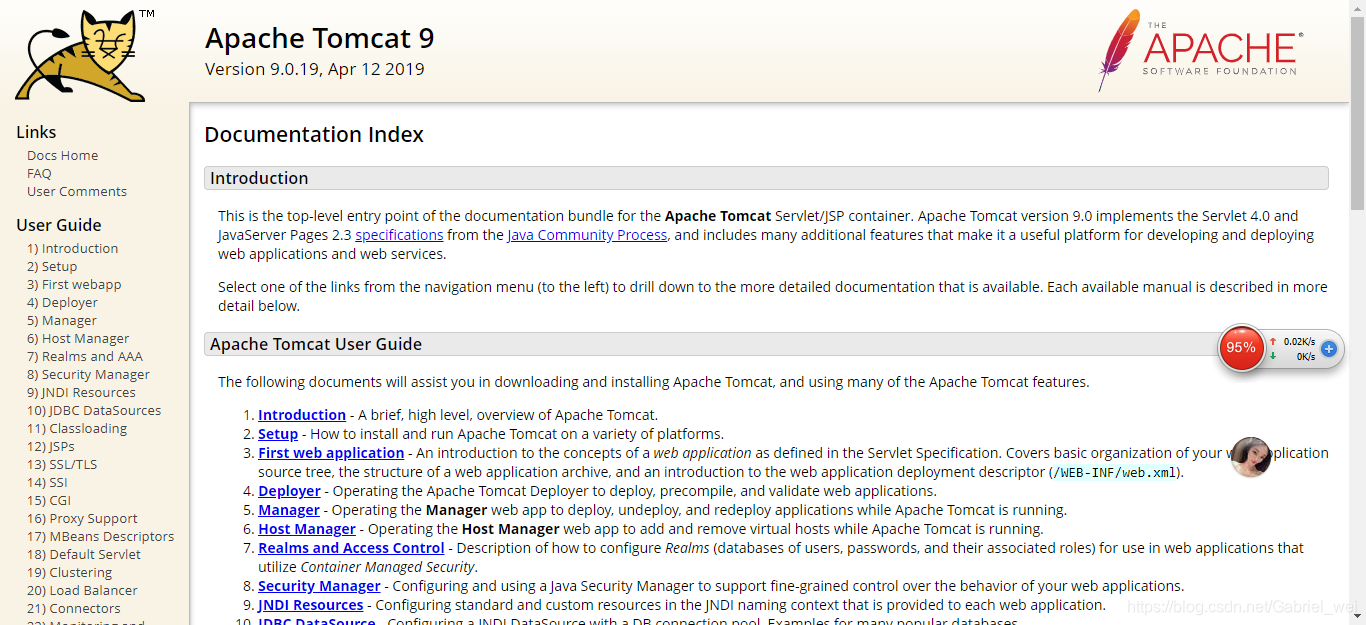Open 12) JSPs sidebar link

click(51, 446)
